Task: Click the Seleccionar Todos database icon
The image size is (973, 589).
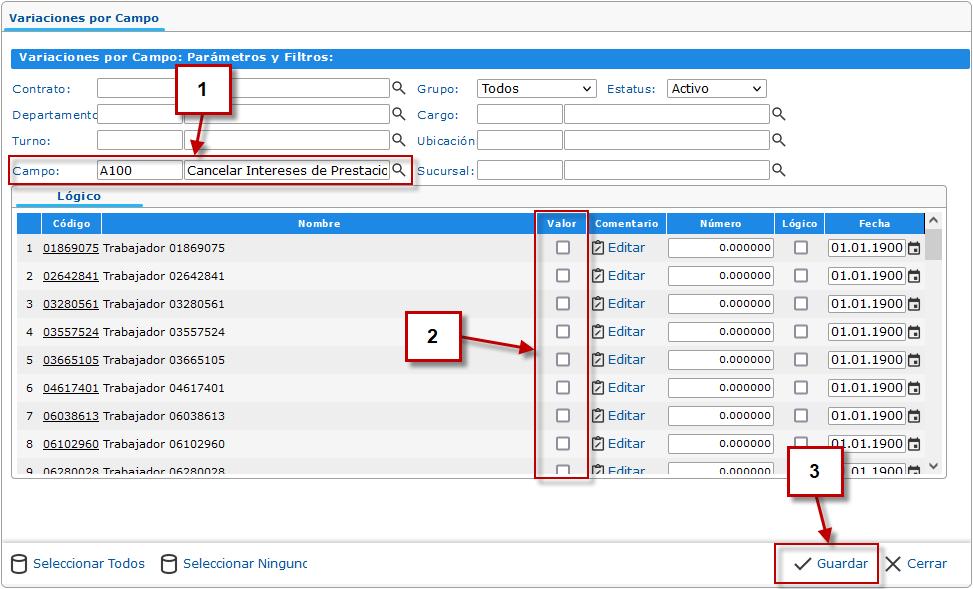Action: tap(19, 564)
